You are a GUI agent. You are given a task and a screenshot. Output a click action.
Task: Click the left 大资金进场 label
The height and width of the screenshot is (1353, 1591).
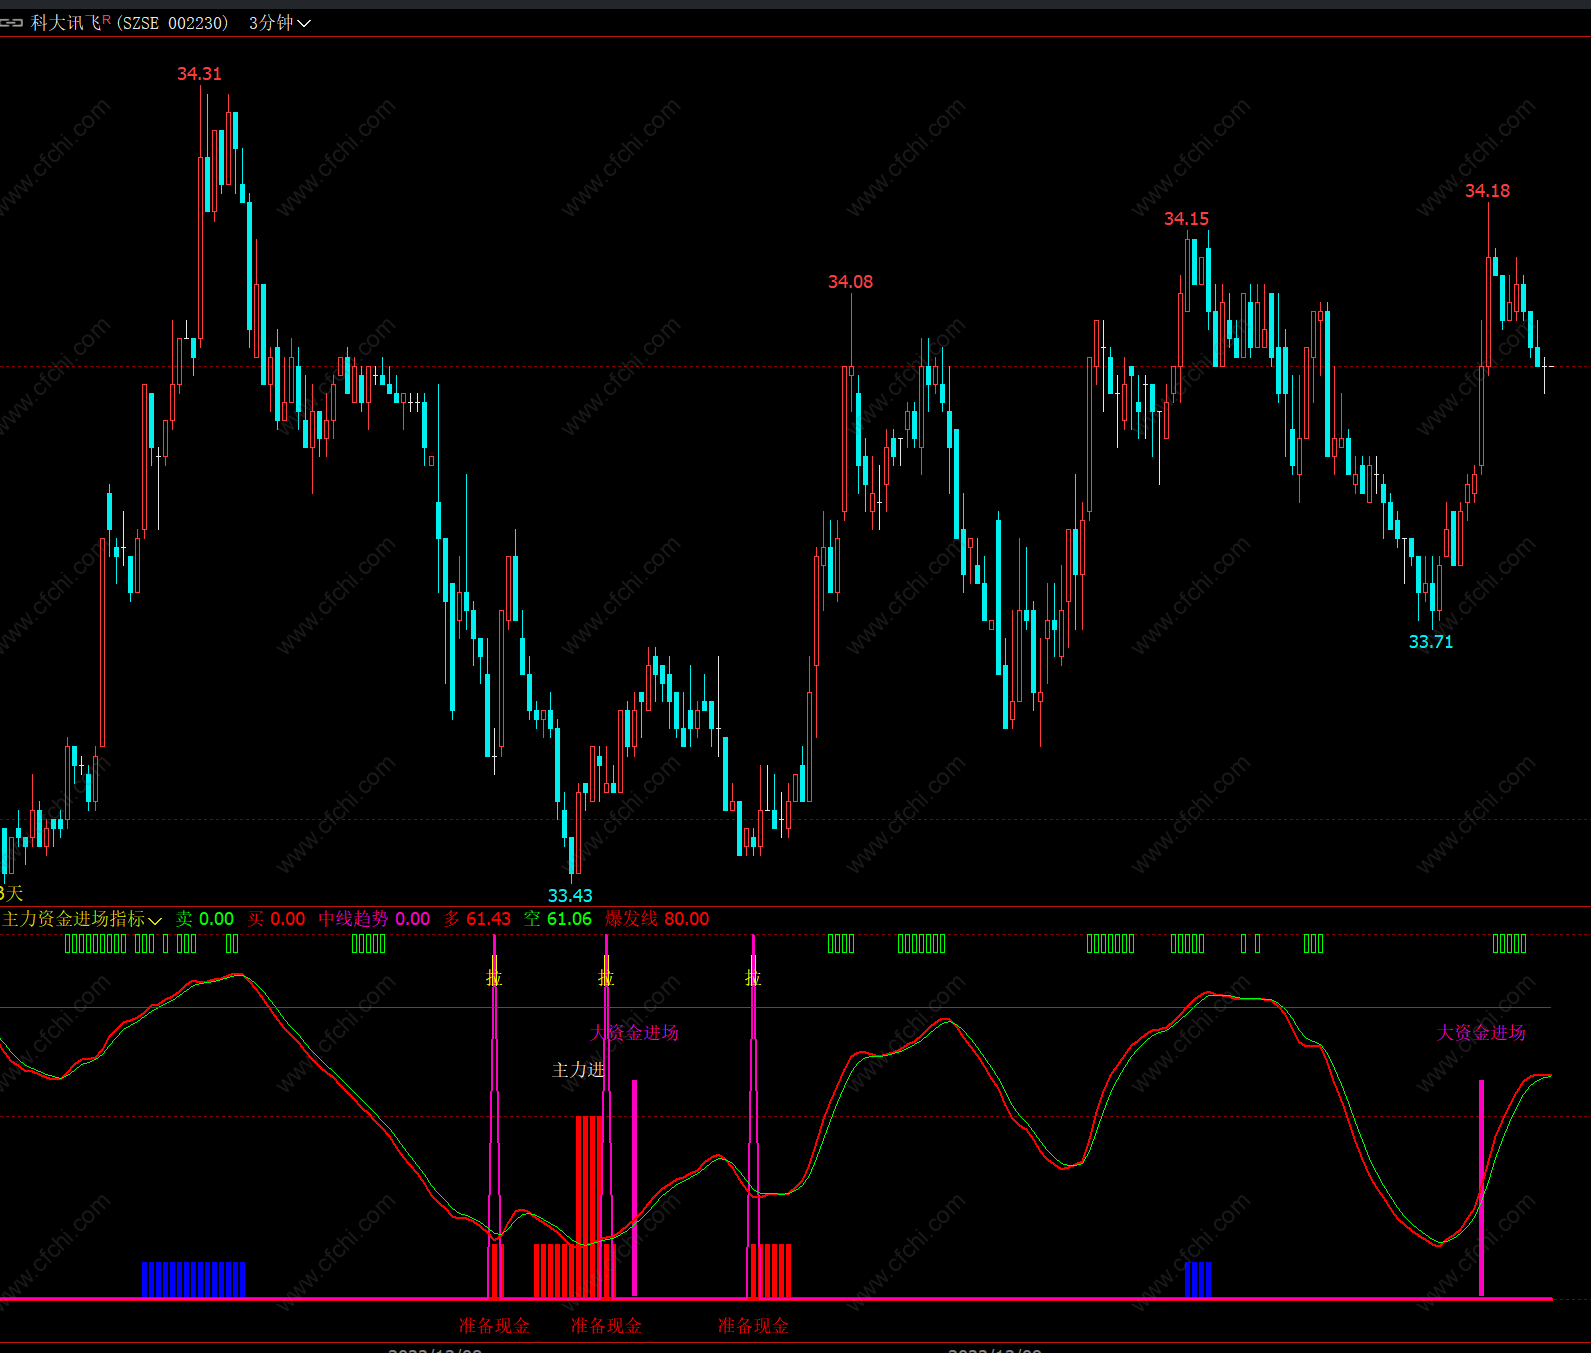coord(635,1033)
